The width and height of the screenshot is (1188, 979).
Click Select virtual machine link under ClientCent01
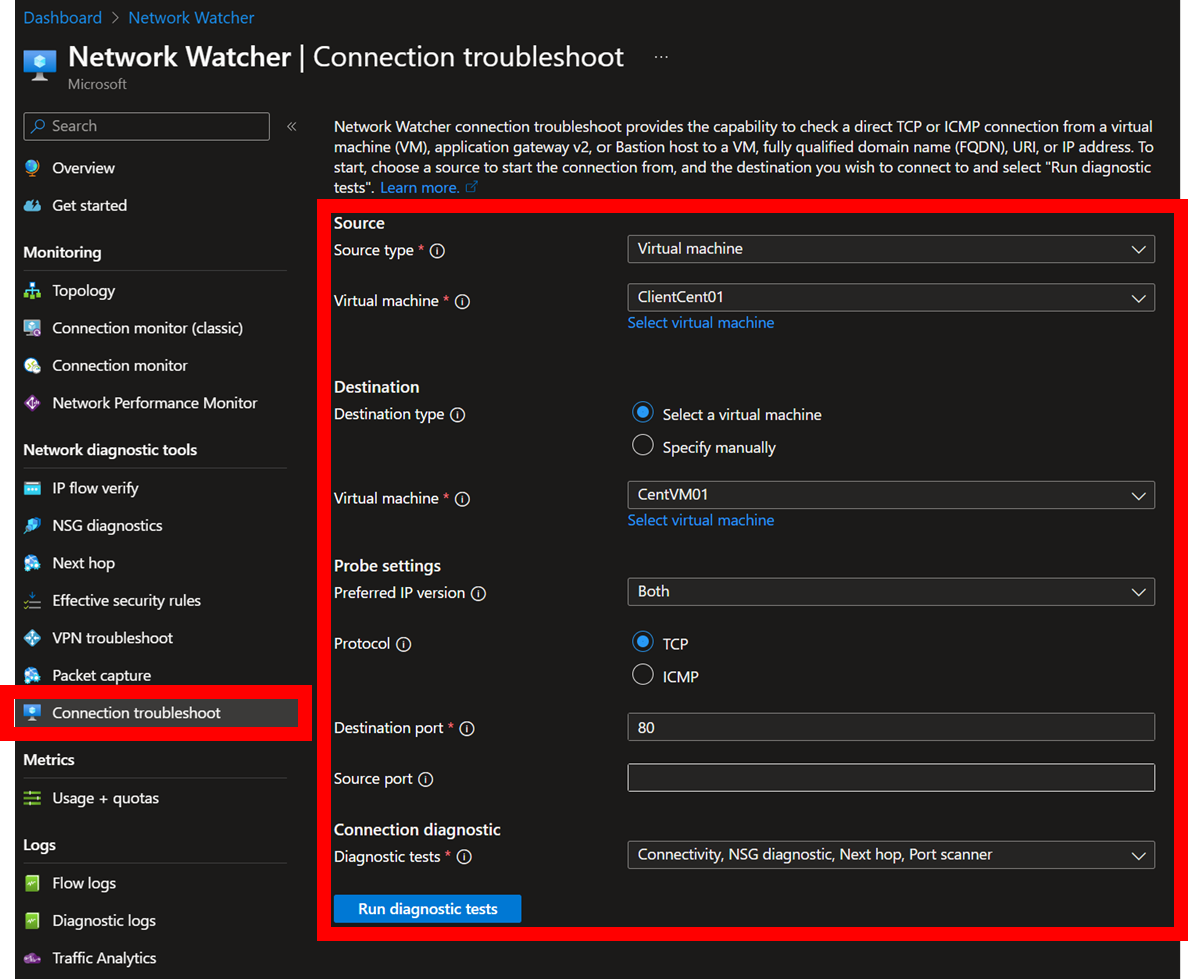point(701,324)
